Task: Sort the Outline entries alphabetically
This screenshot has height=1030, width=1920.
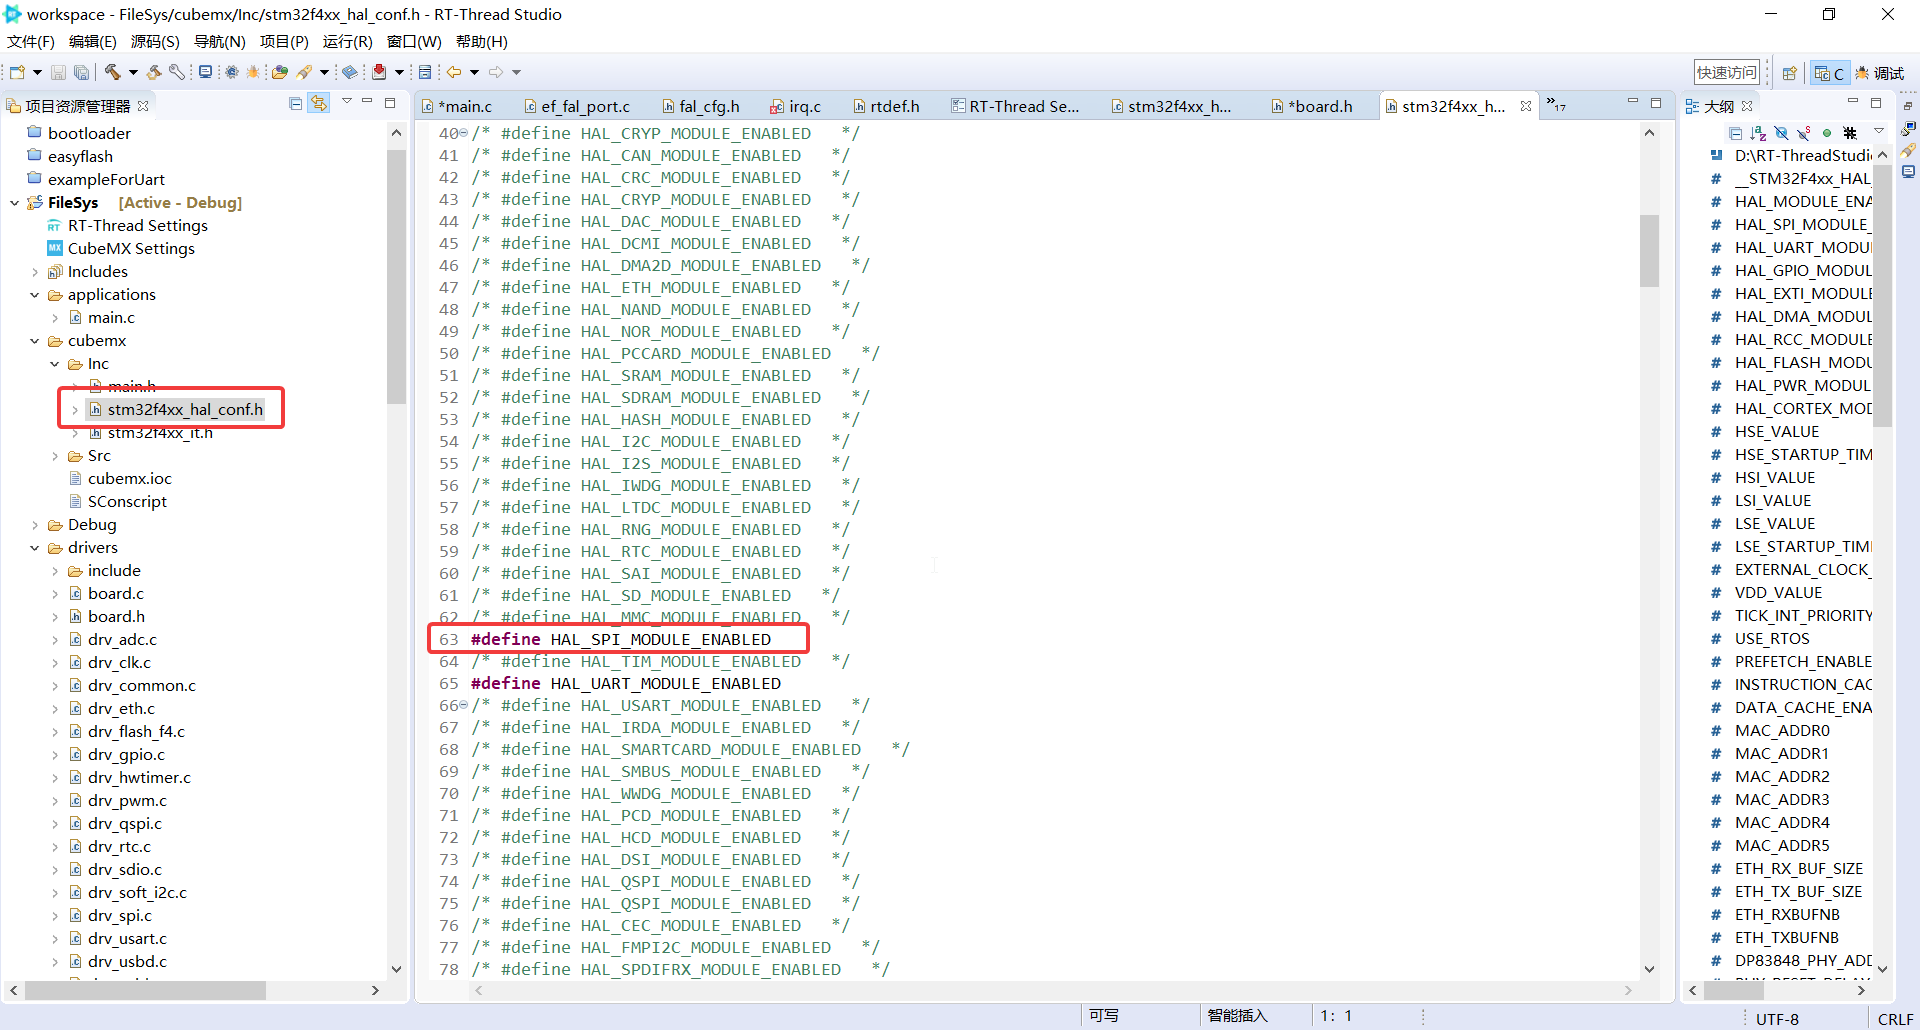Action: pos(1758,133)
